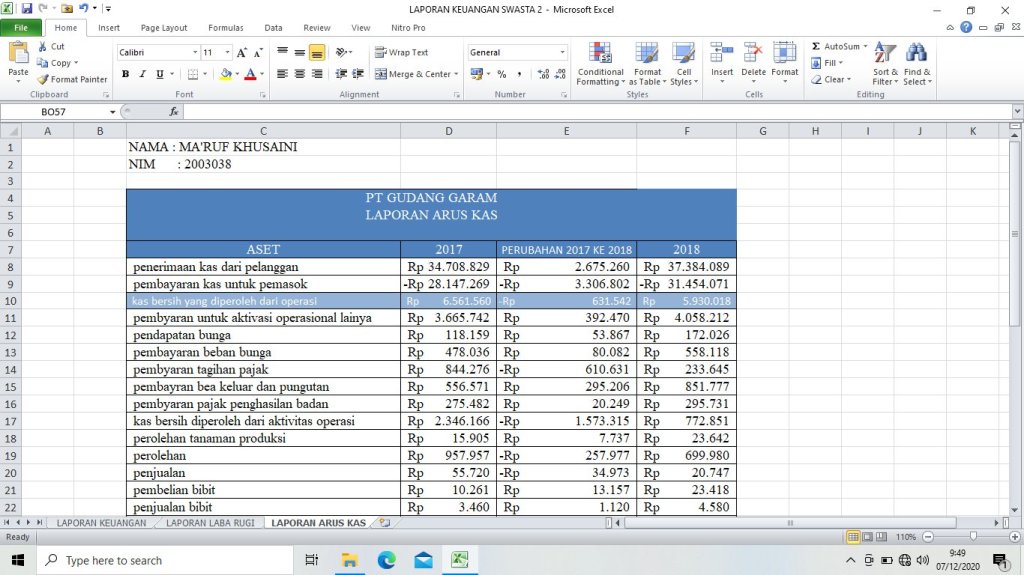The width and height of the screenshot is (1024, 575).
Task: Click the Find & Select icon
Action: tap(916, 54)
